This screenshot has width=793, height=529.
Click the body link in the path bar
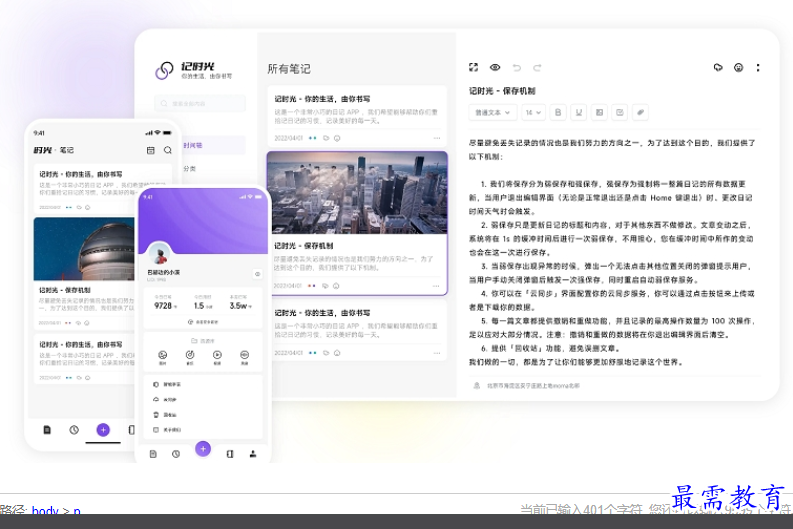click(45, 510)
